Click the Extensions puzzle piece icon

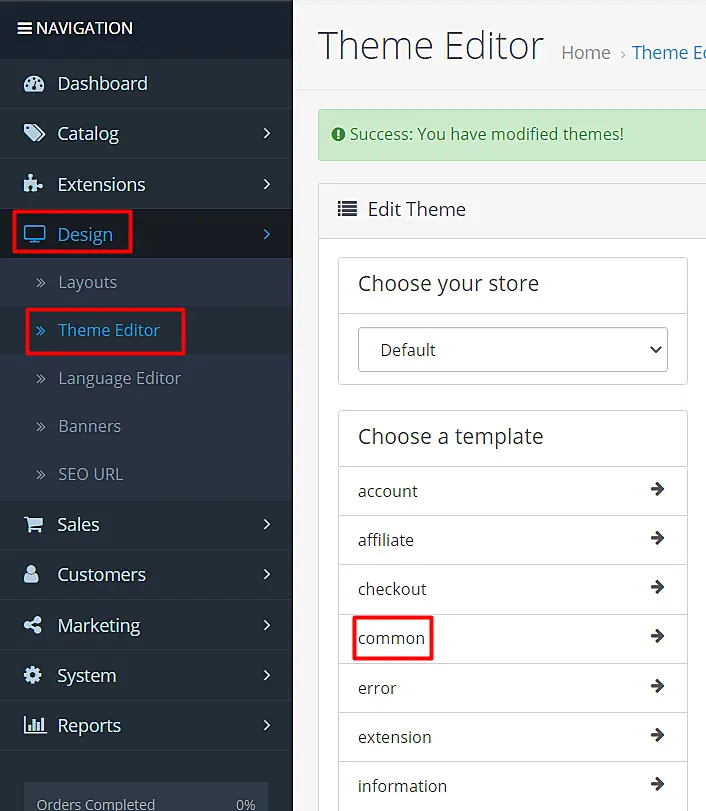[34, 184]
